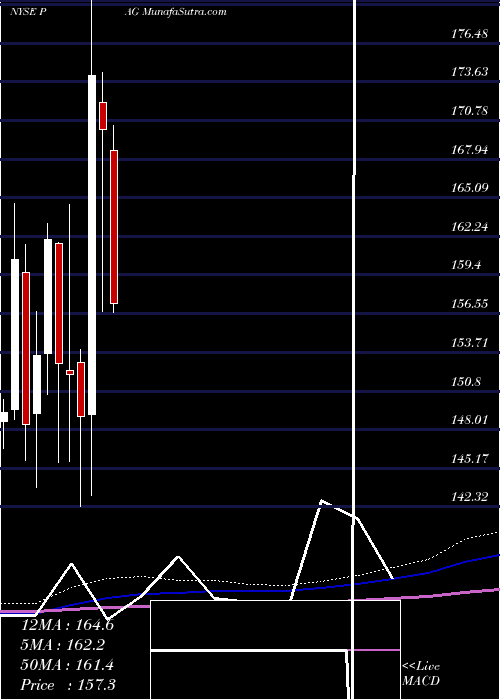Screen dimensions: 500x700
Task: Click the 170.78 price axis label
Action: pos(469,110)
